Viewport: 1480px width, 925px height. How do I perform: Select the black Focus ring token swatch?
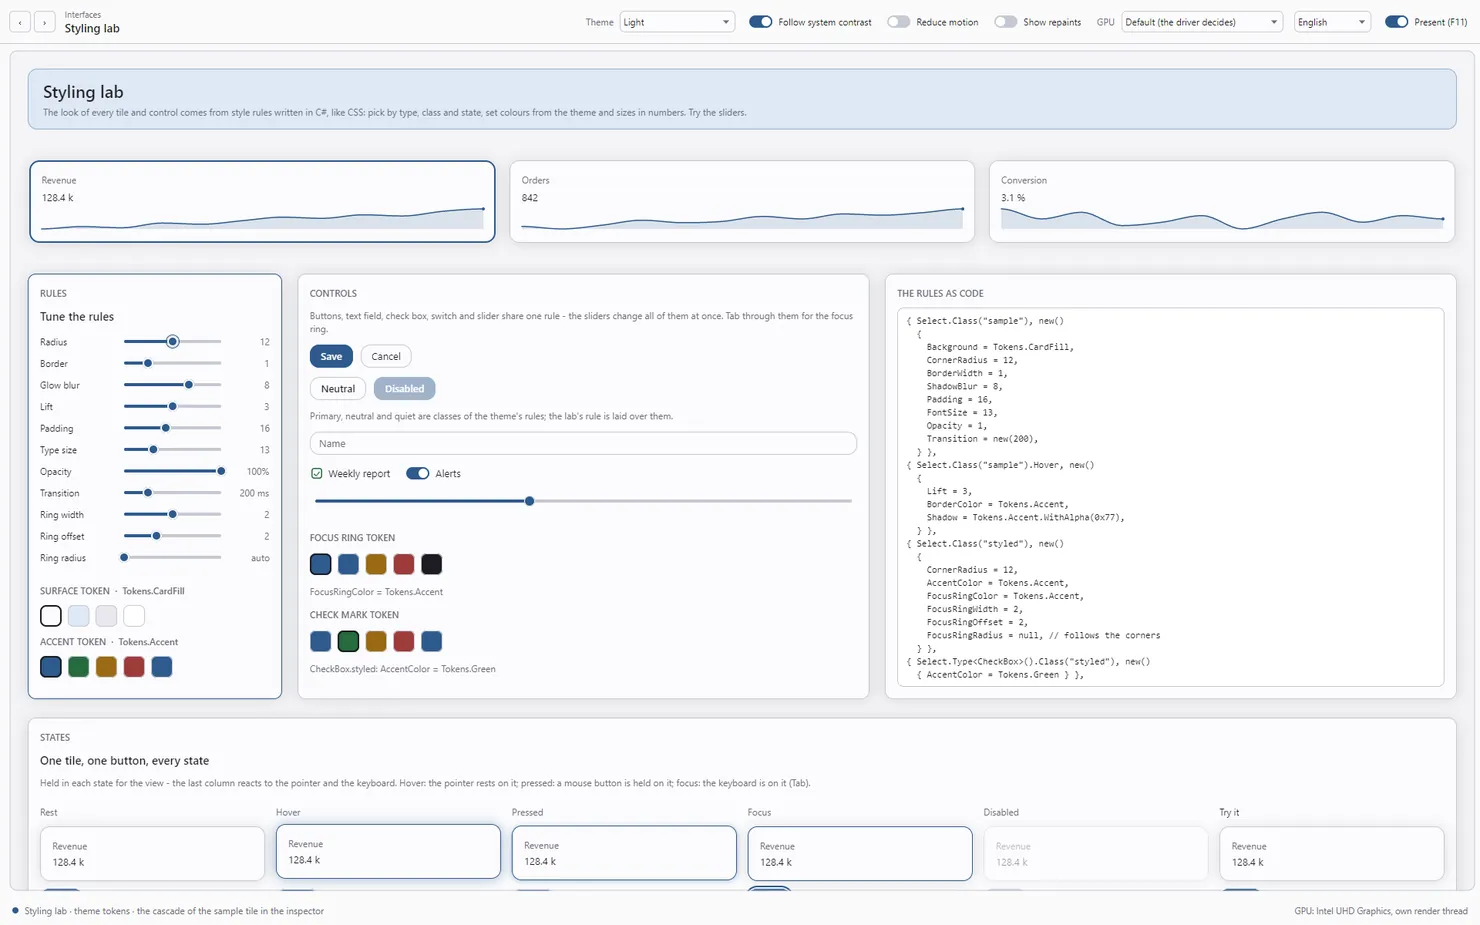tap(432, 565)
